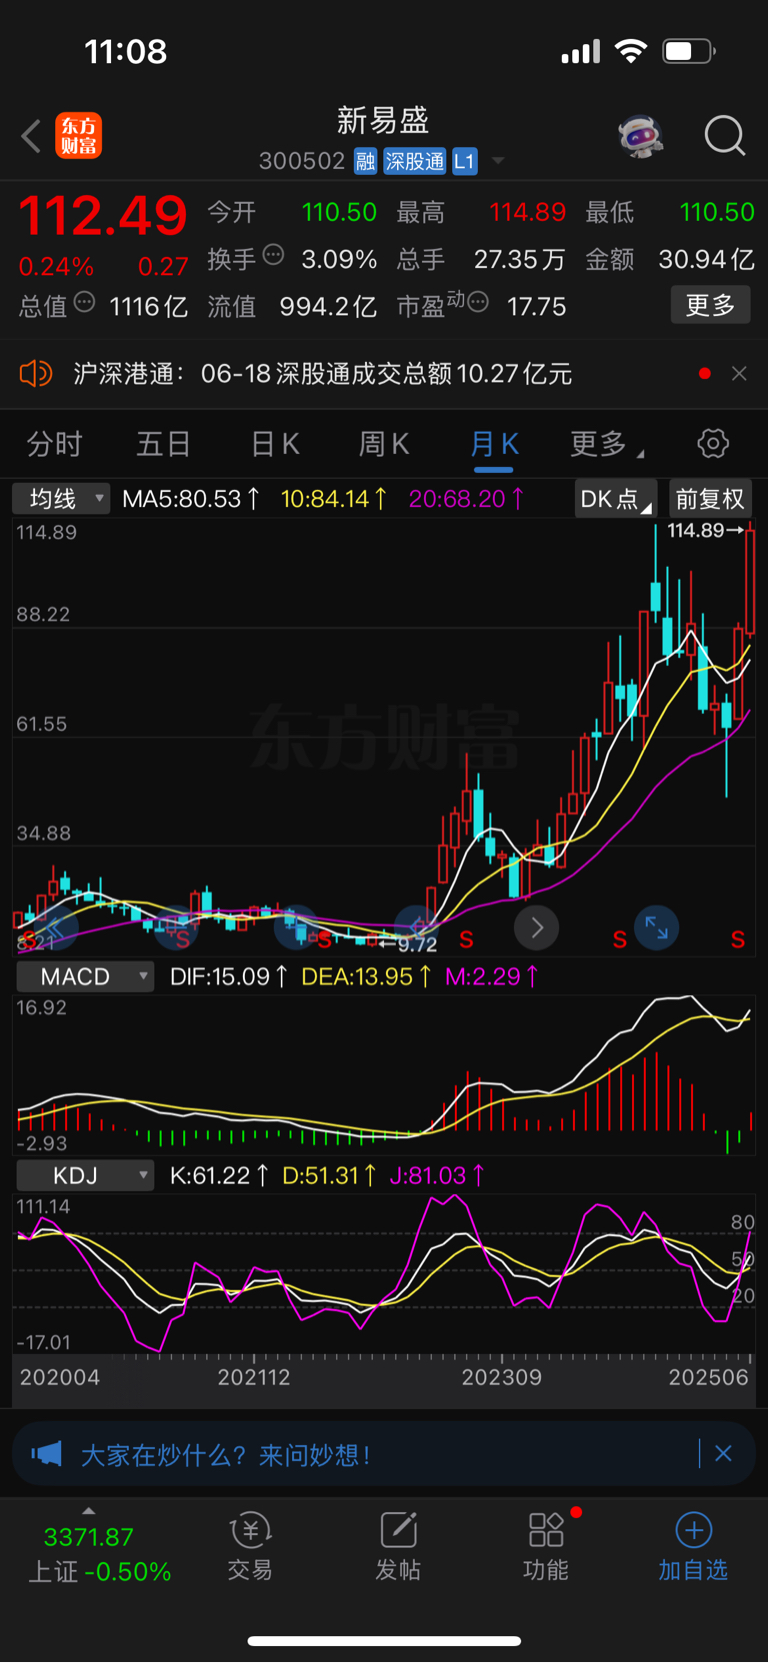Image resolution: width=768 pixels, height=1663 pixels.
Task: Open the KDJ indicator dropdown
Action: (x=85, y=1175)
